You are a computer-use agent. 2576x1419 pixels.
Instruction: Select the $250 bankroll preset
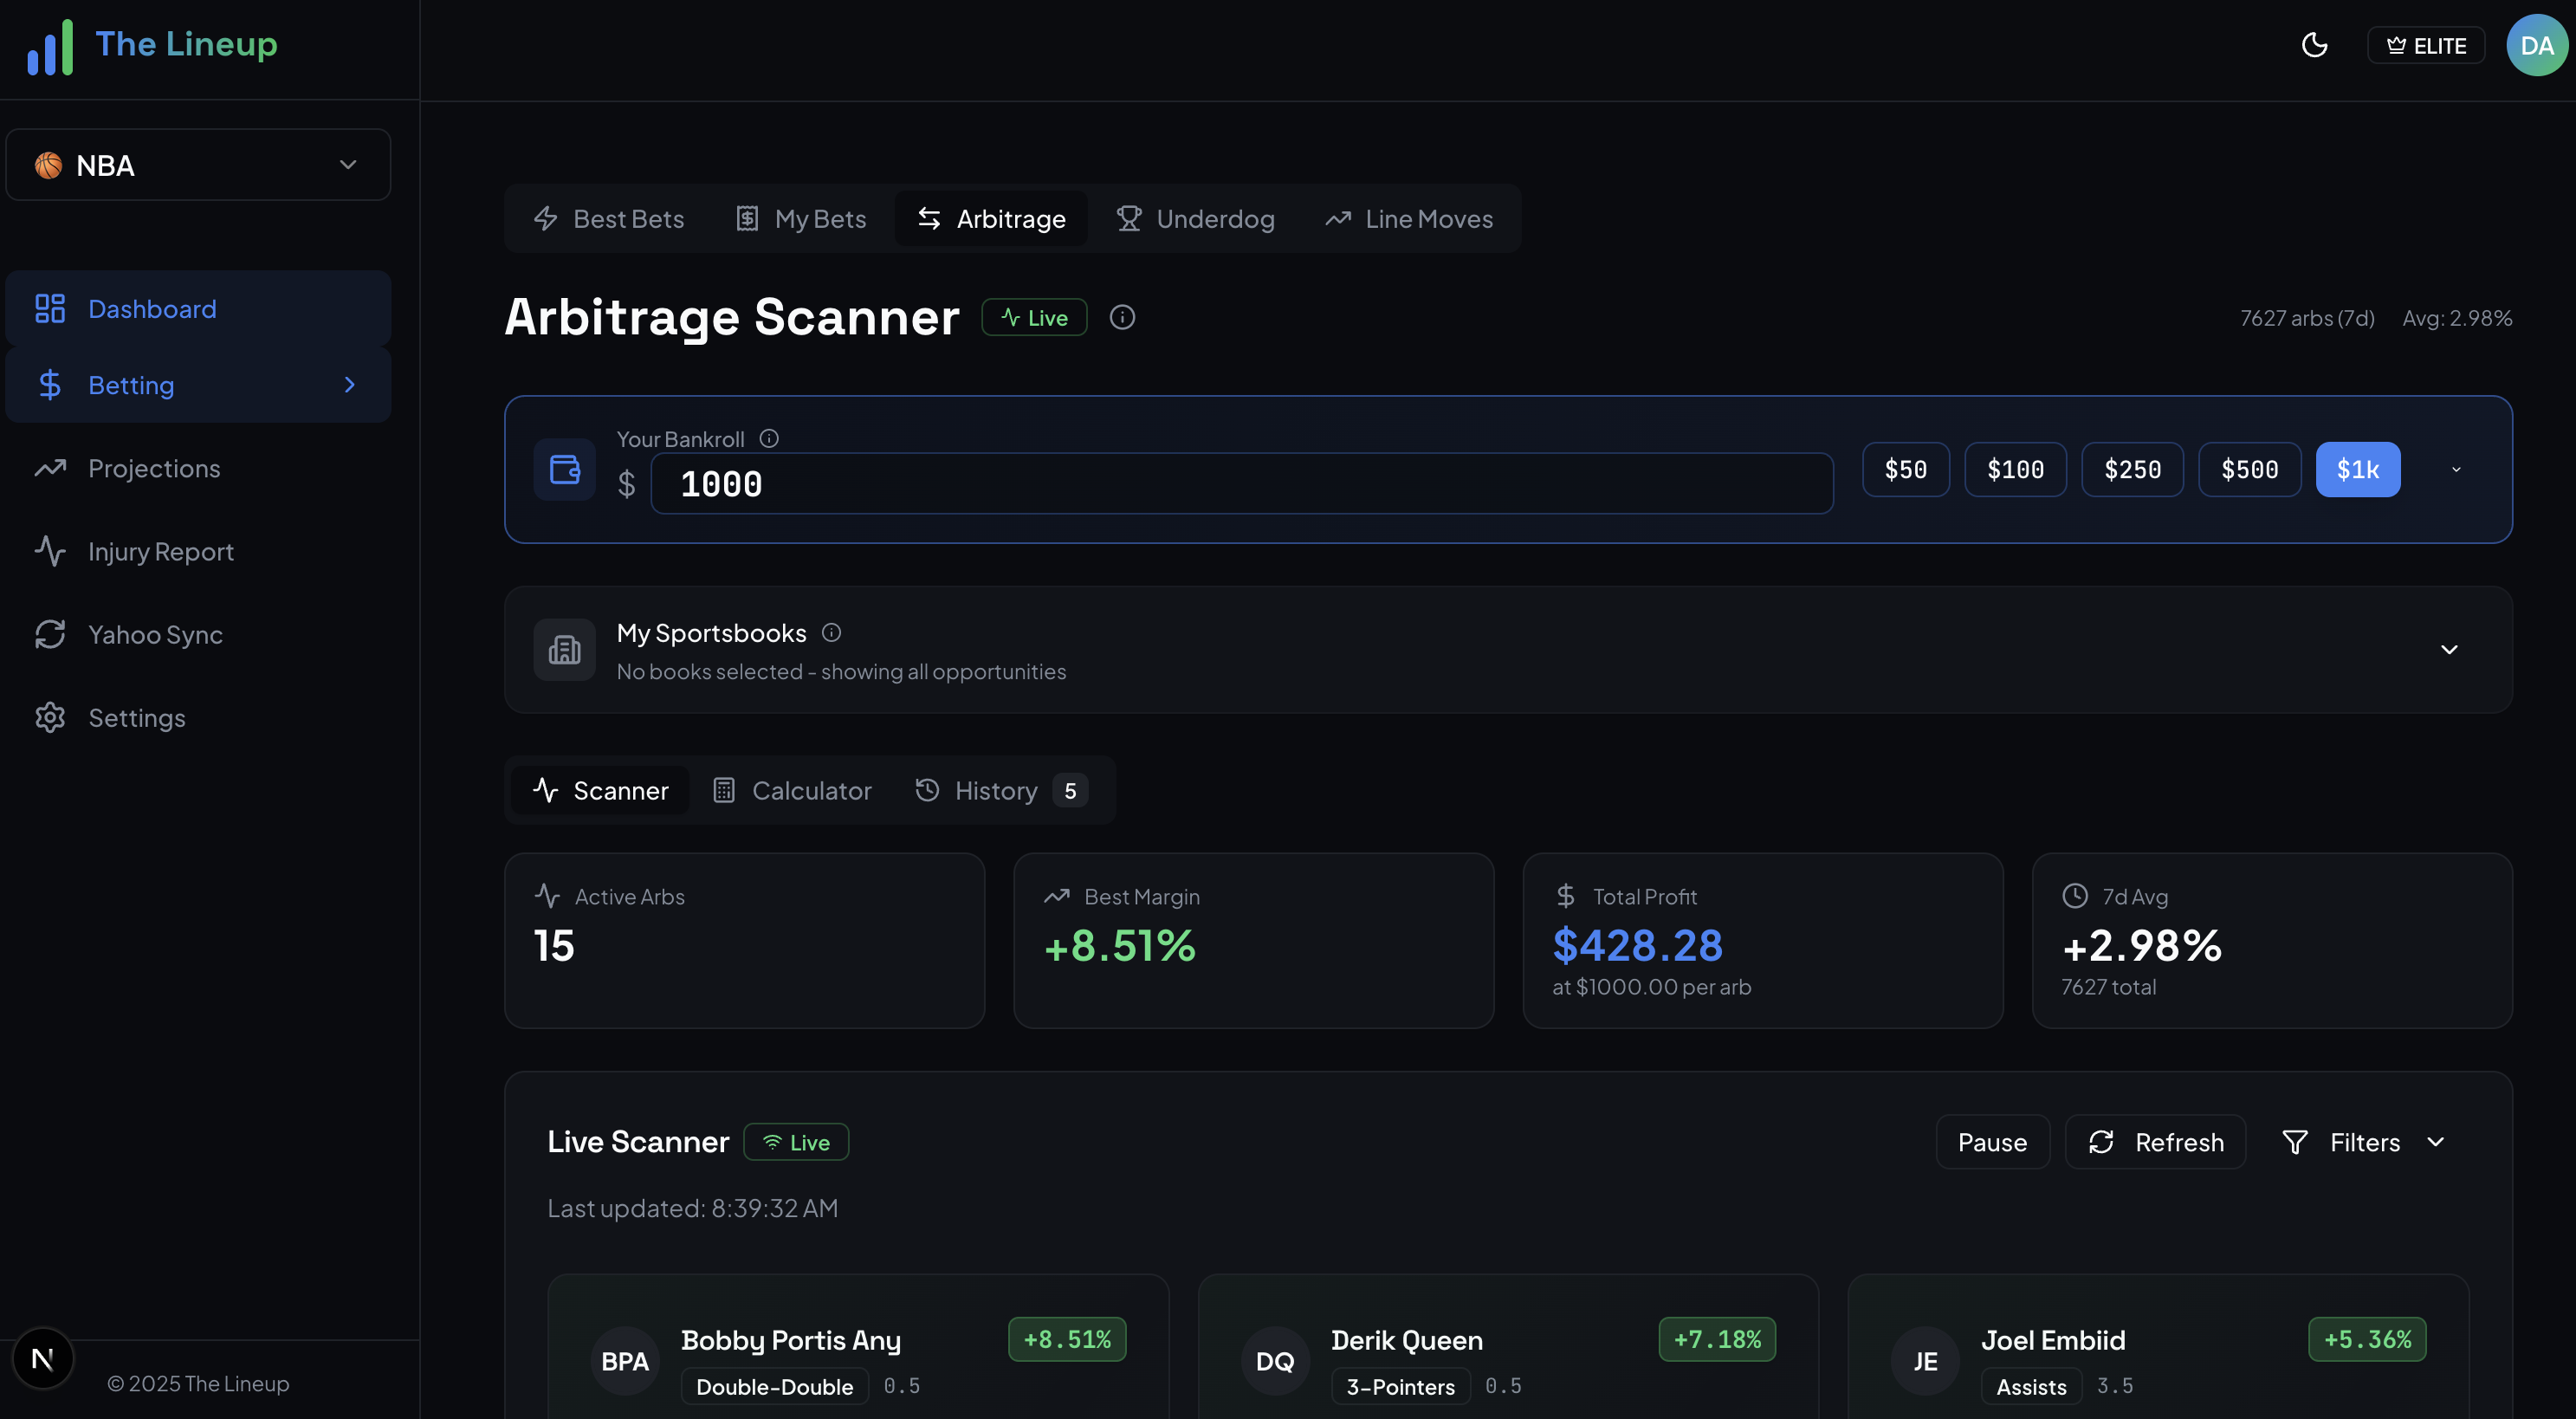(2132, 469)
